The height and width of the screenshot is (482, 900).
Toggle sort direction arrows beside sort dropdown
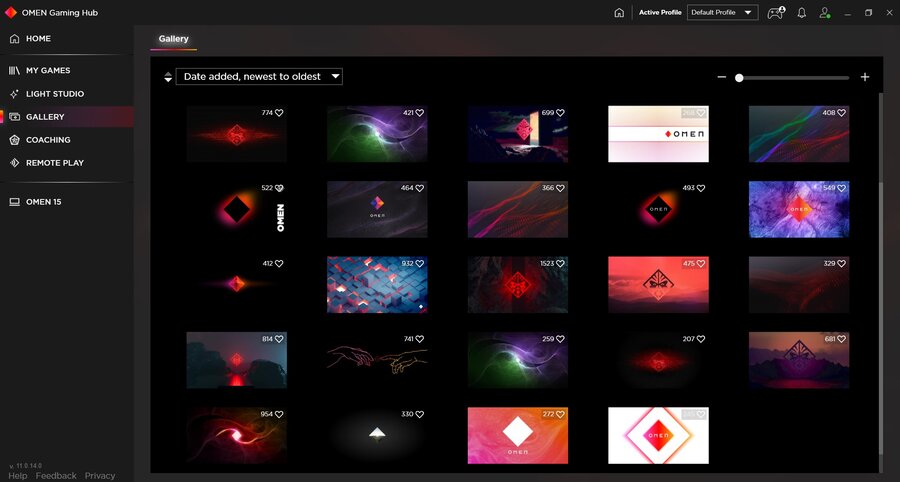(x=168, y=77)
